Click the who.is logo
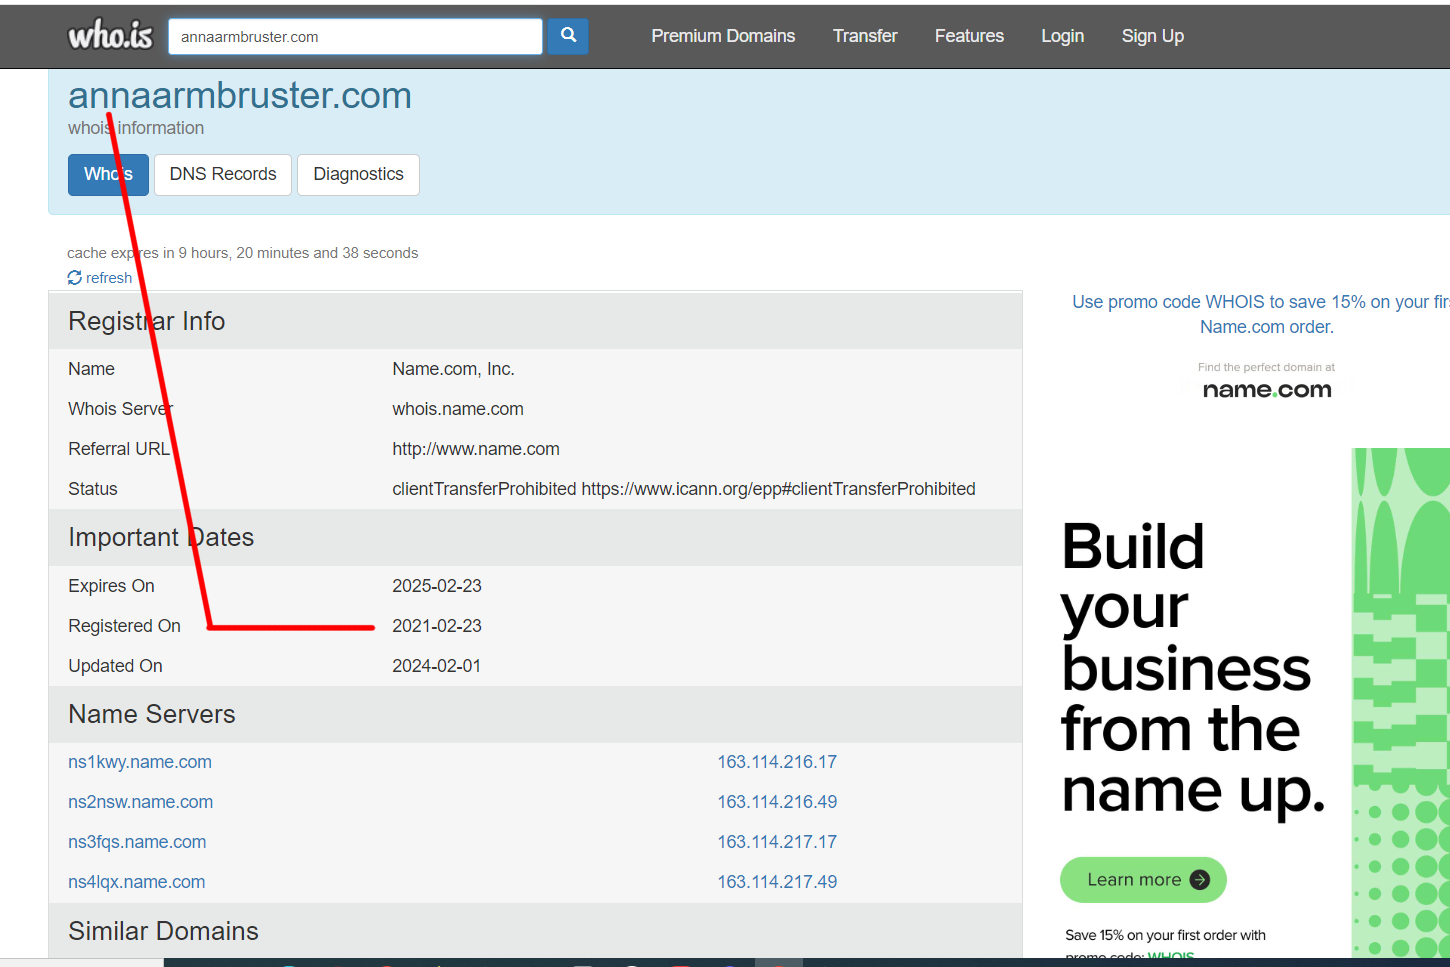This screenshot has height=967, width=1450. coord(110,36)
